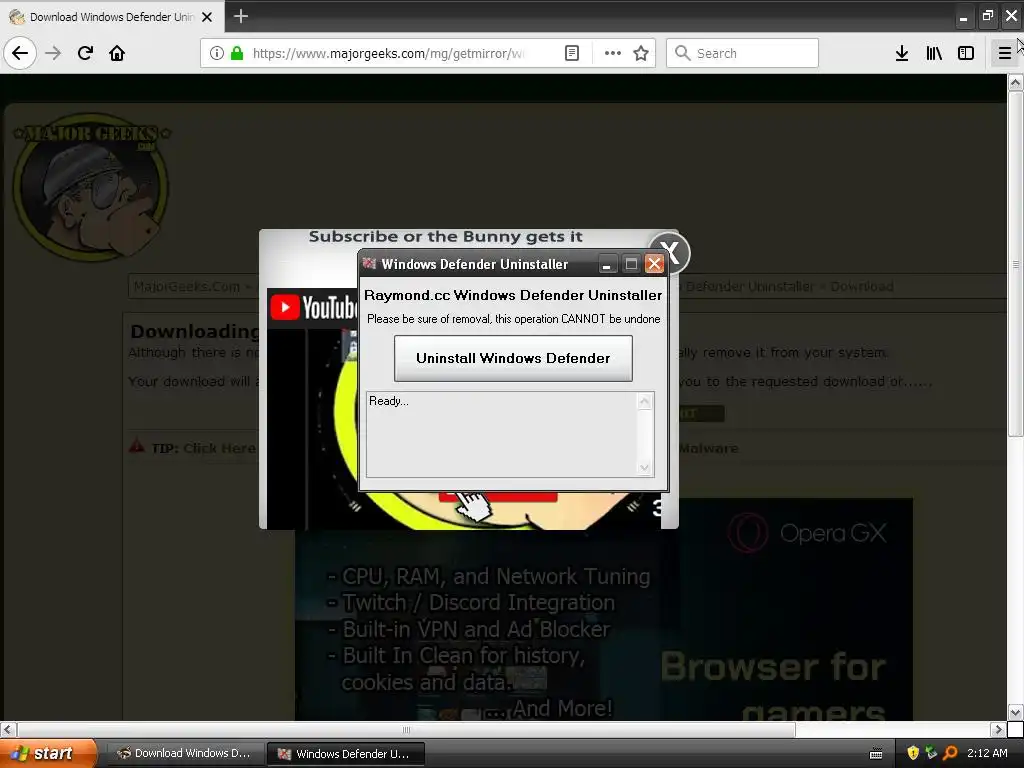Click the Opera GX logo in ad
The image size is (1024, 768).
click(x=808, y=533)
